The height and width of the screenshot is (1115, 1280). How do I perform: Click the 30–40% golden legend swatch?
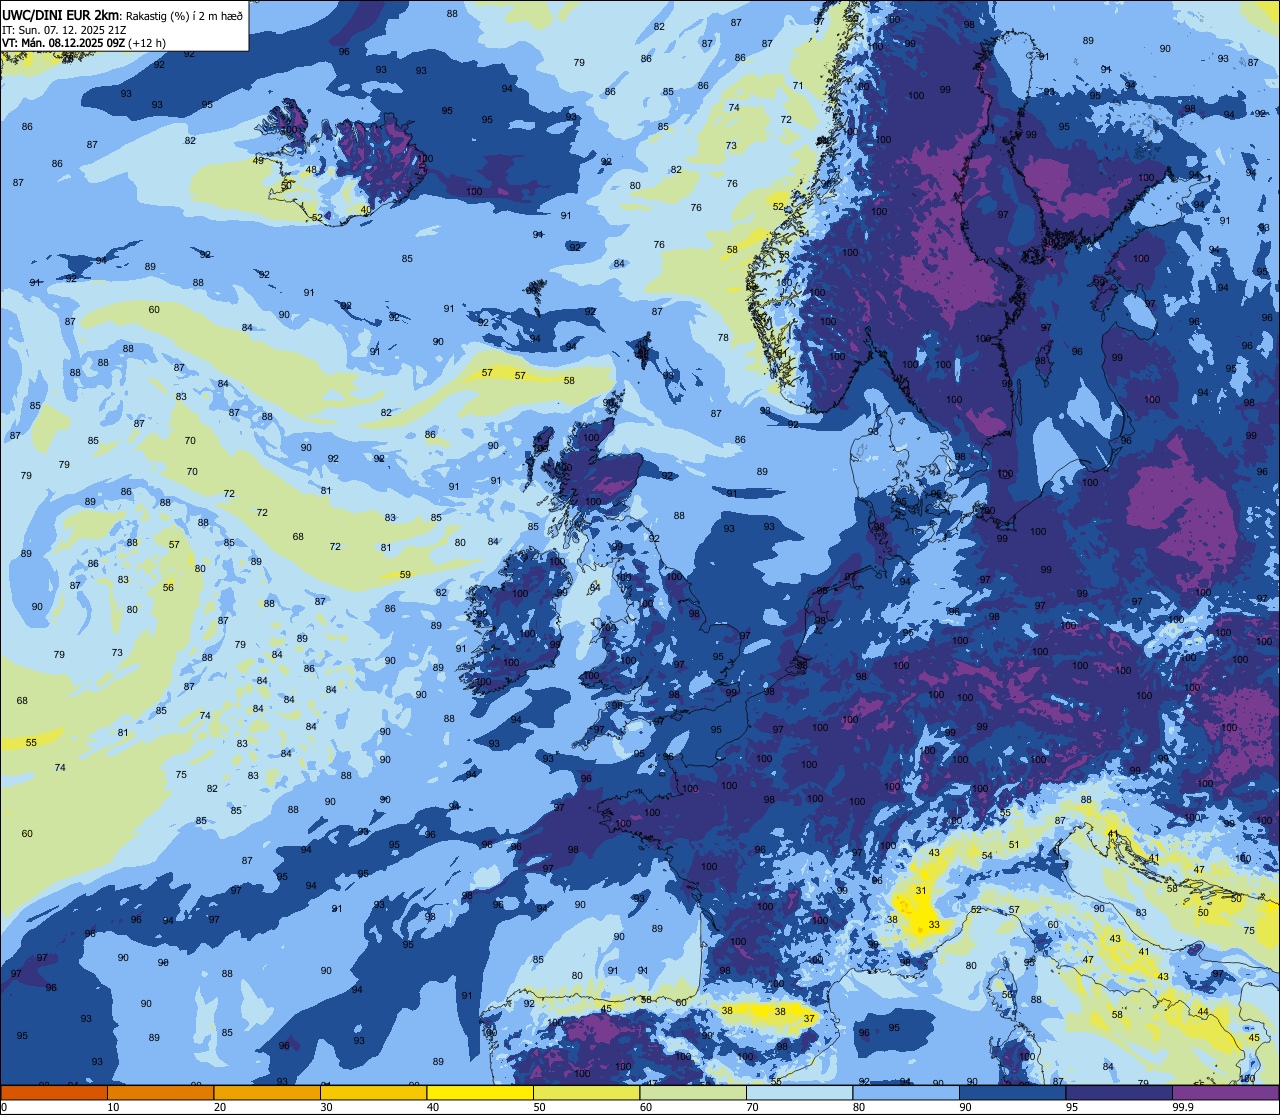point(373,1092)
